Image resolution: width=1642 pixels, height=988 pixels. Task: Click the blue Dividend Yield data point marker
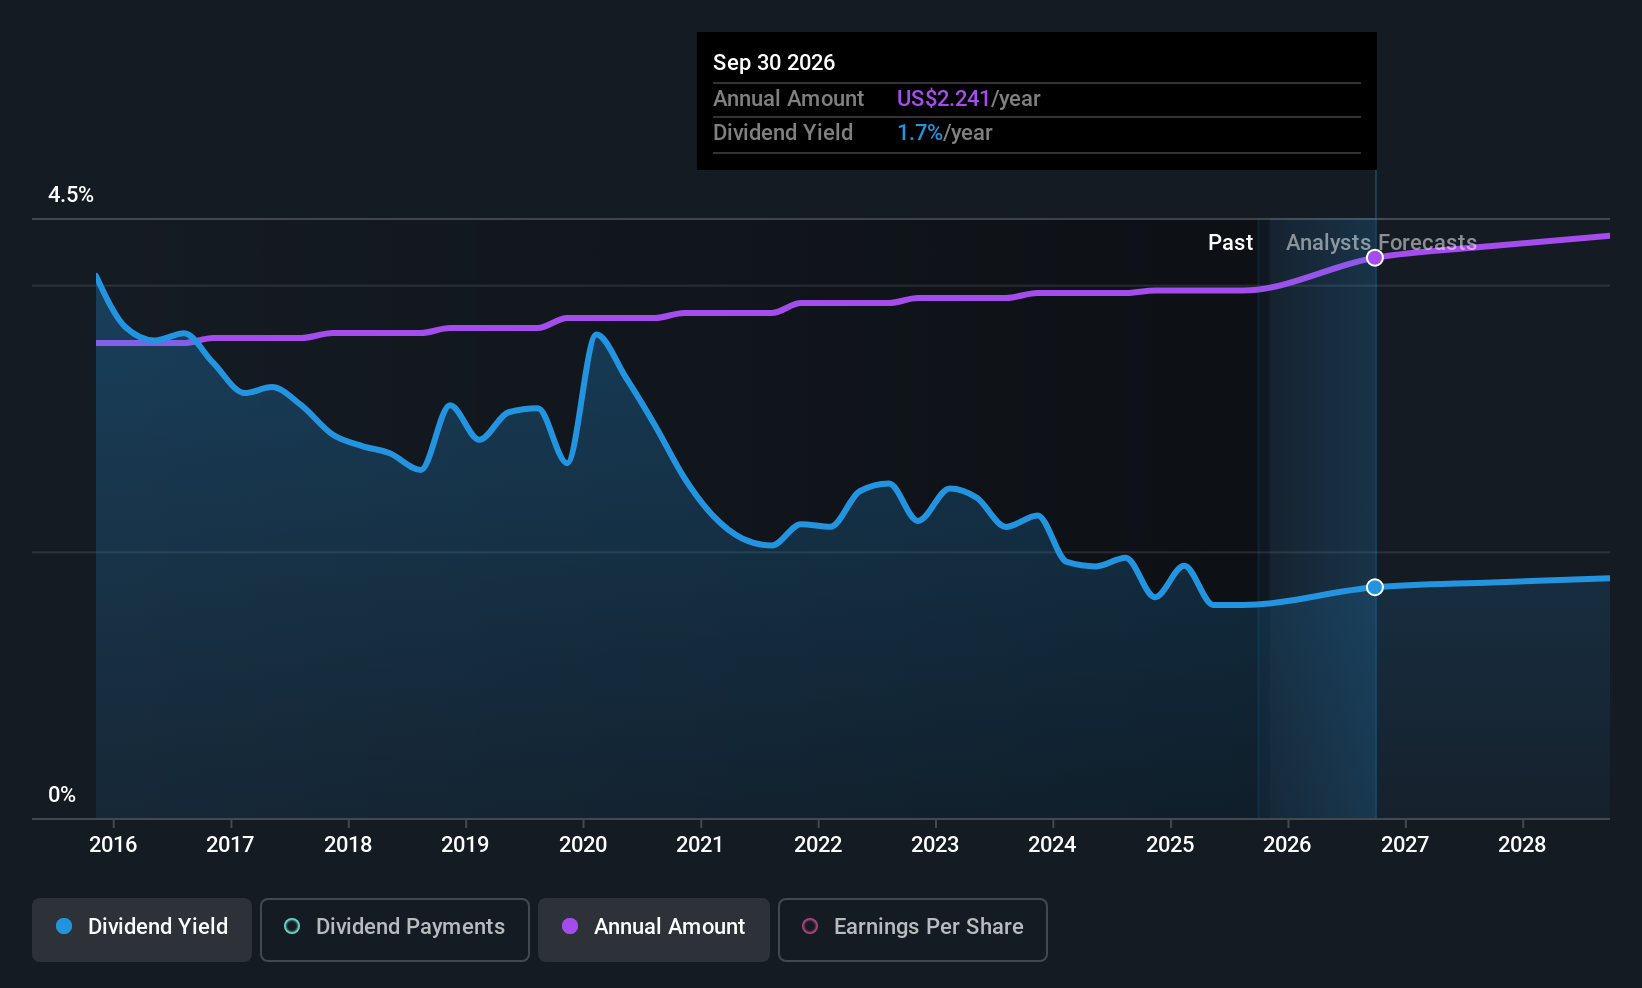(x=1375, y=587)
